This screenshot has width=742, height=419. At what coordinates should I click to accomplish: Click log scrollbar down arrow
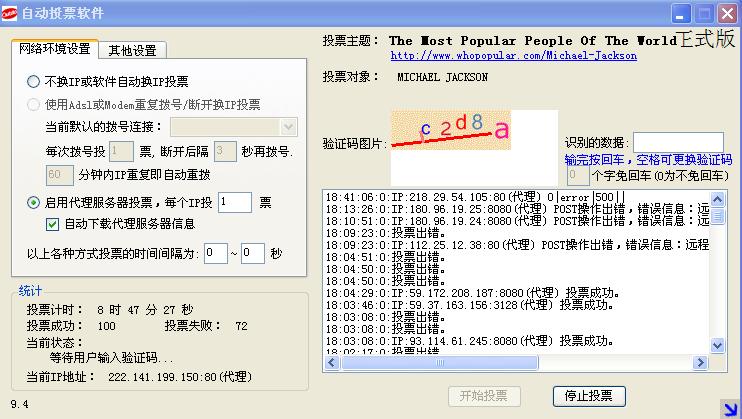(717, 346)
